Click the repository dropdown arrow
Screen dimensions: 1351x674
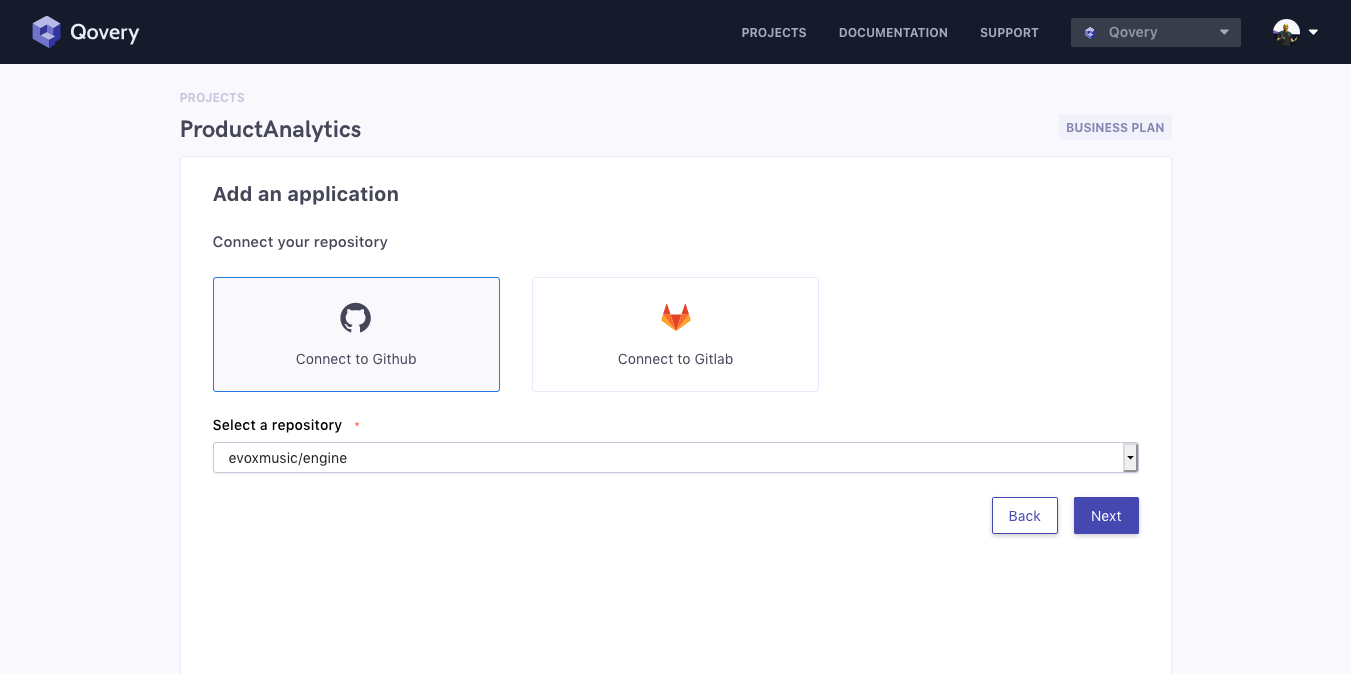(x=1130, y=458)
